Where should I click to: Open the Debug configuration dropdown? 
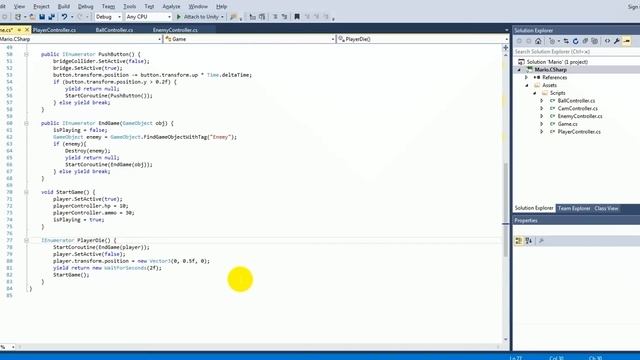pos(108,17)
